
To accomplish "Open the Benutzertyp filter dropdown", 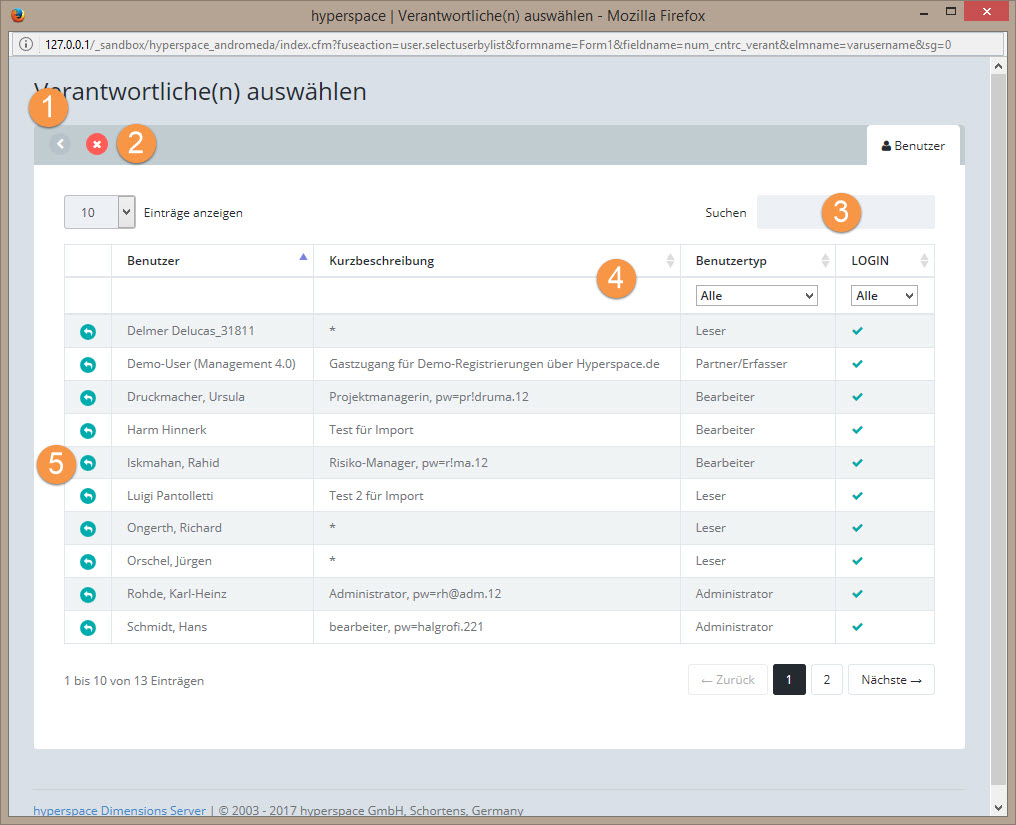I will coord(756,296).
